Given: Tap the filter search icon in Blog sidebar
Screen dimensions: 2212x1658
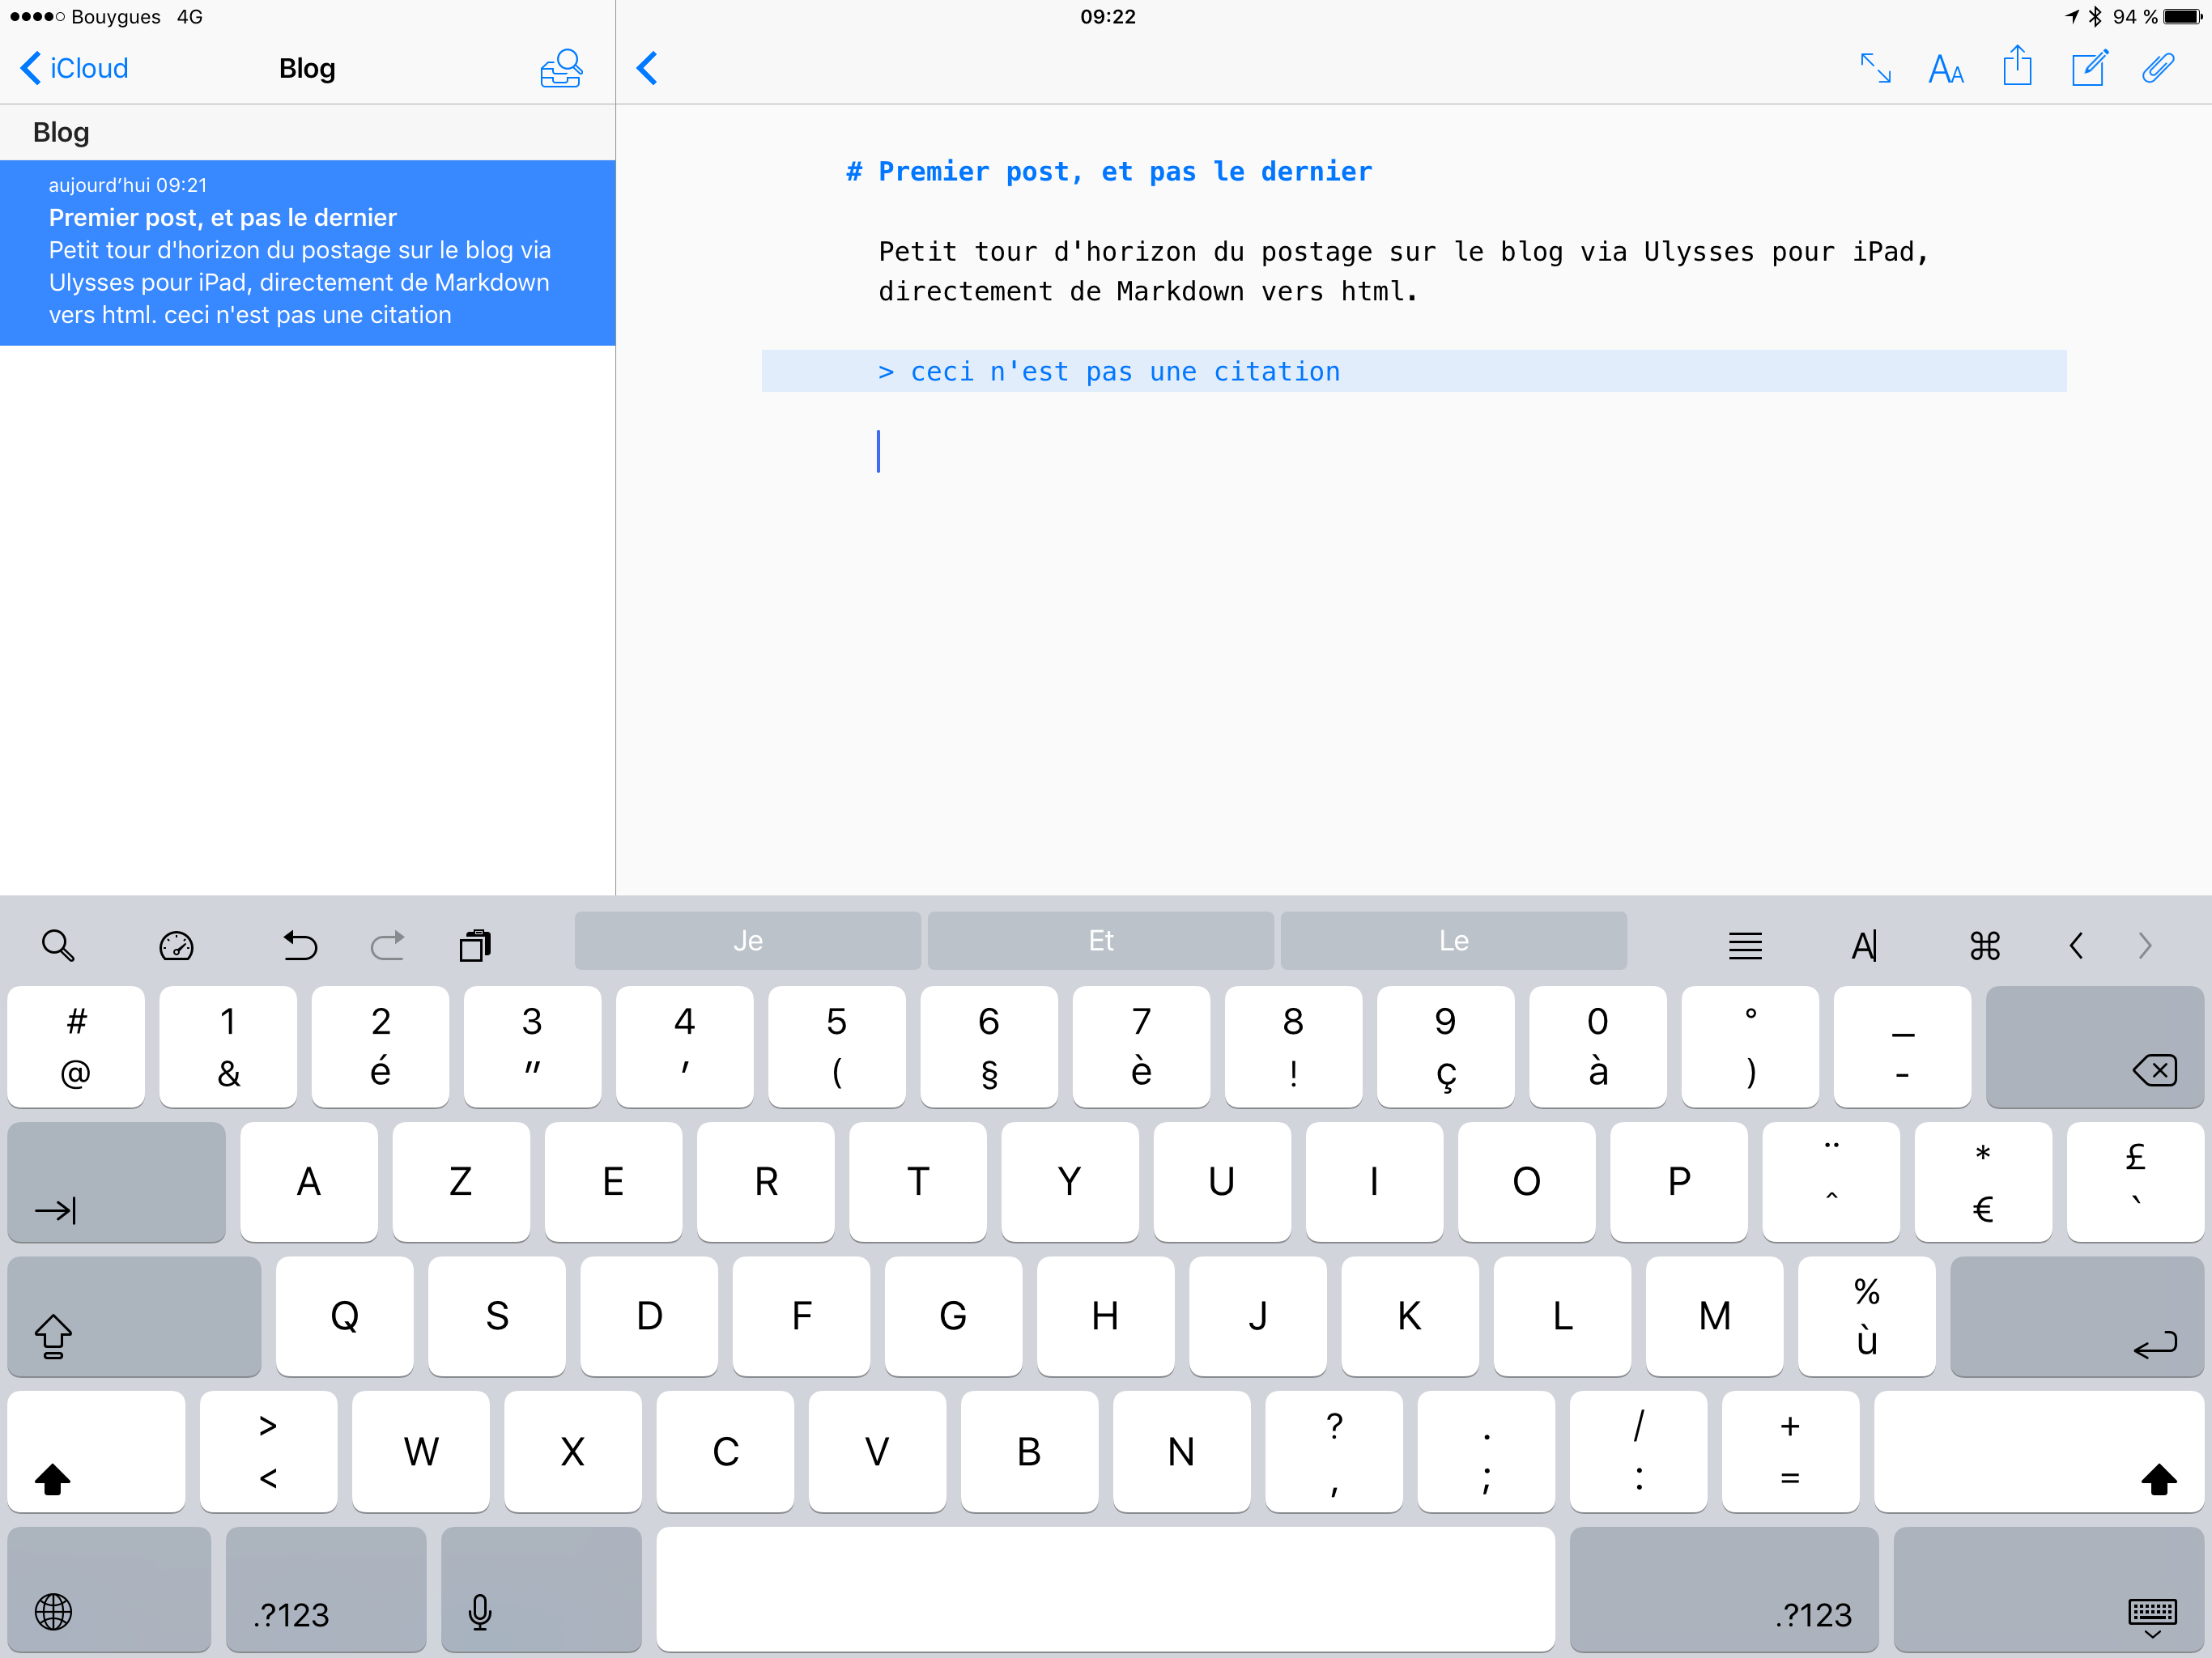Looking at the screenshot, I should [x=561, y=68].
